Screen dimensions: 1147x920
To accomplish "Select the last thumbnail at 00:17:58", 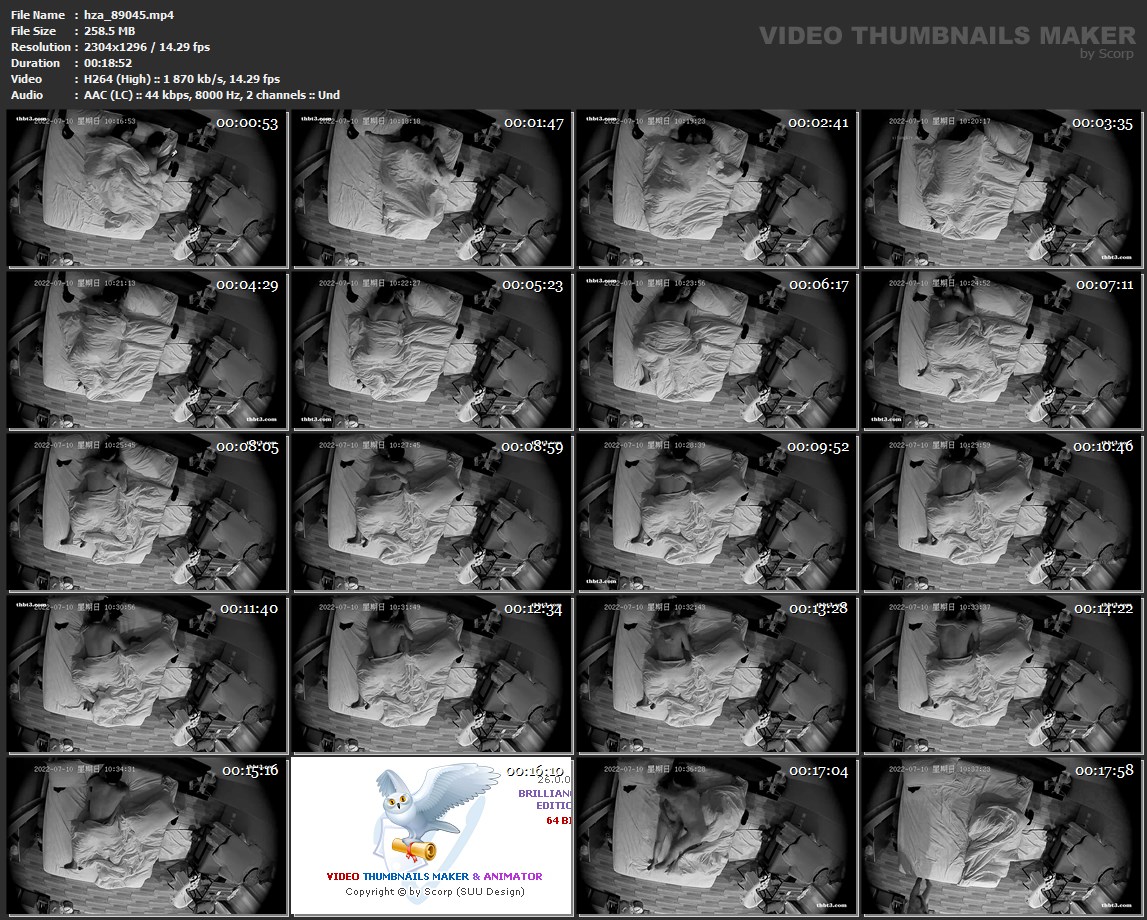I will point(1002,837).
